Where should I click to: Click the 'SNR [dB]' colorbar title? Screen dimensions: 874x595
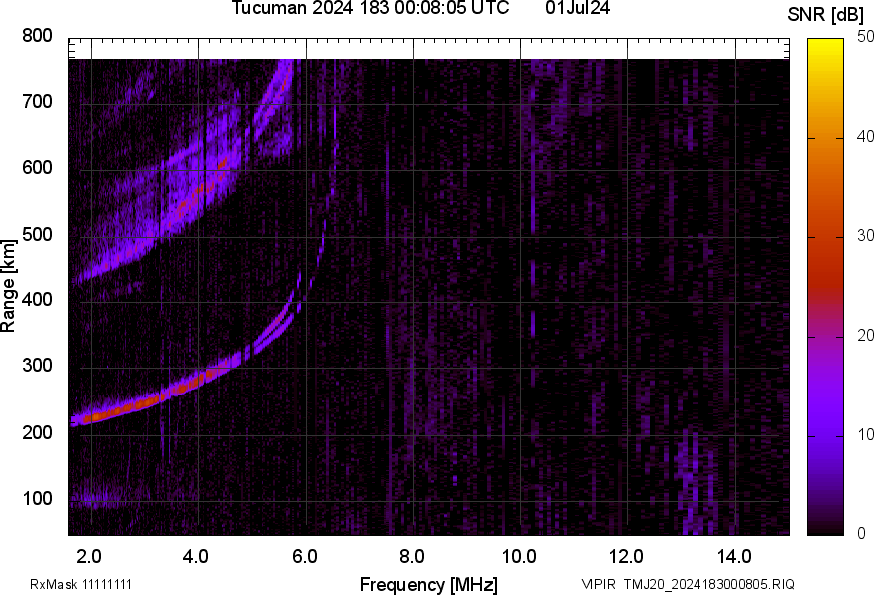[826, 14]
